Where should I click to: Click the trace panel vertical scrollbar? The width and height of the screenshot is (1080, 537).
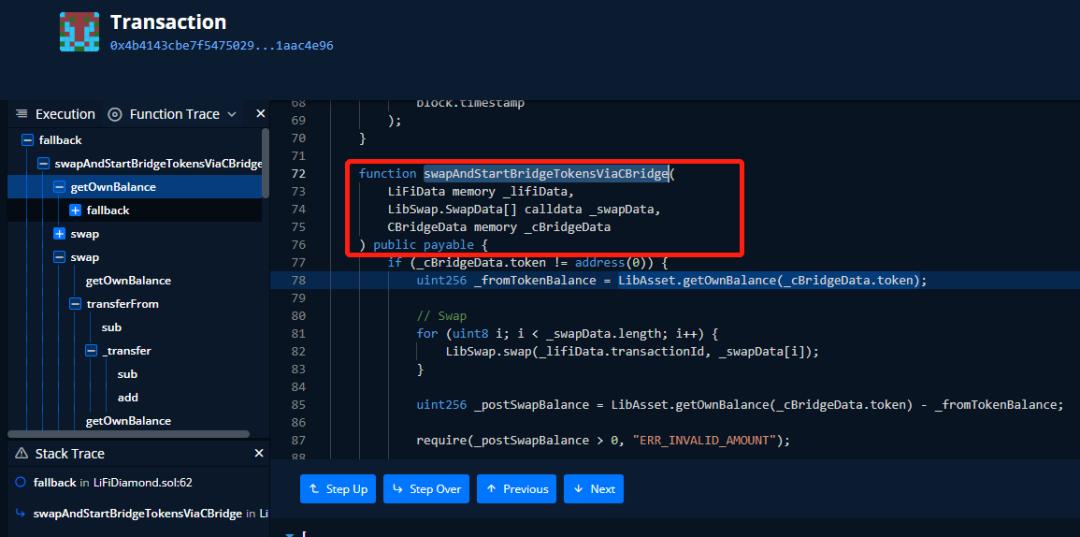pyautogui.click(x=266, y=161)
